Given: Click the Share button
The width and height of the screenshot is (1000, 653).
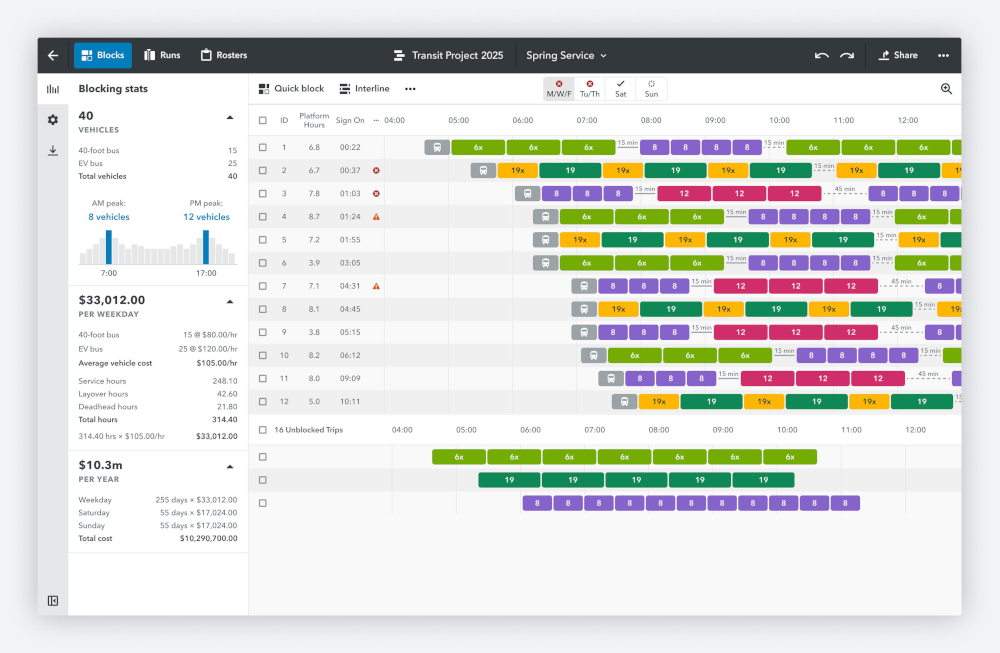Looking at the screenshot, I should point(897,56).
